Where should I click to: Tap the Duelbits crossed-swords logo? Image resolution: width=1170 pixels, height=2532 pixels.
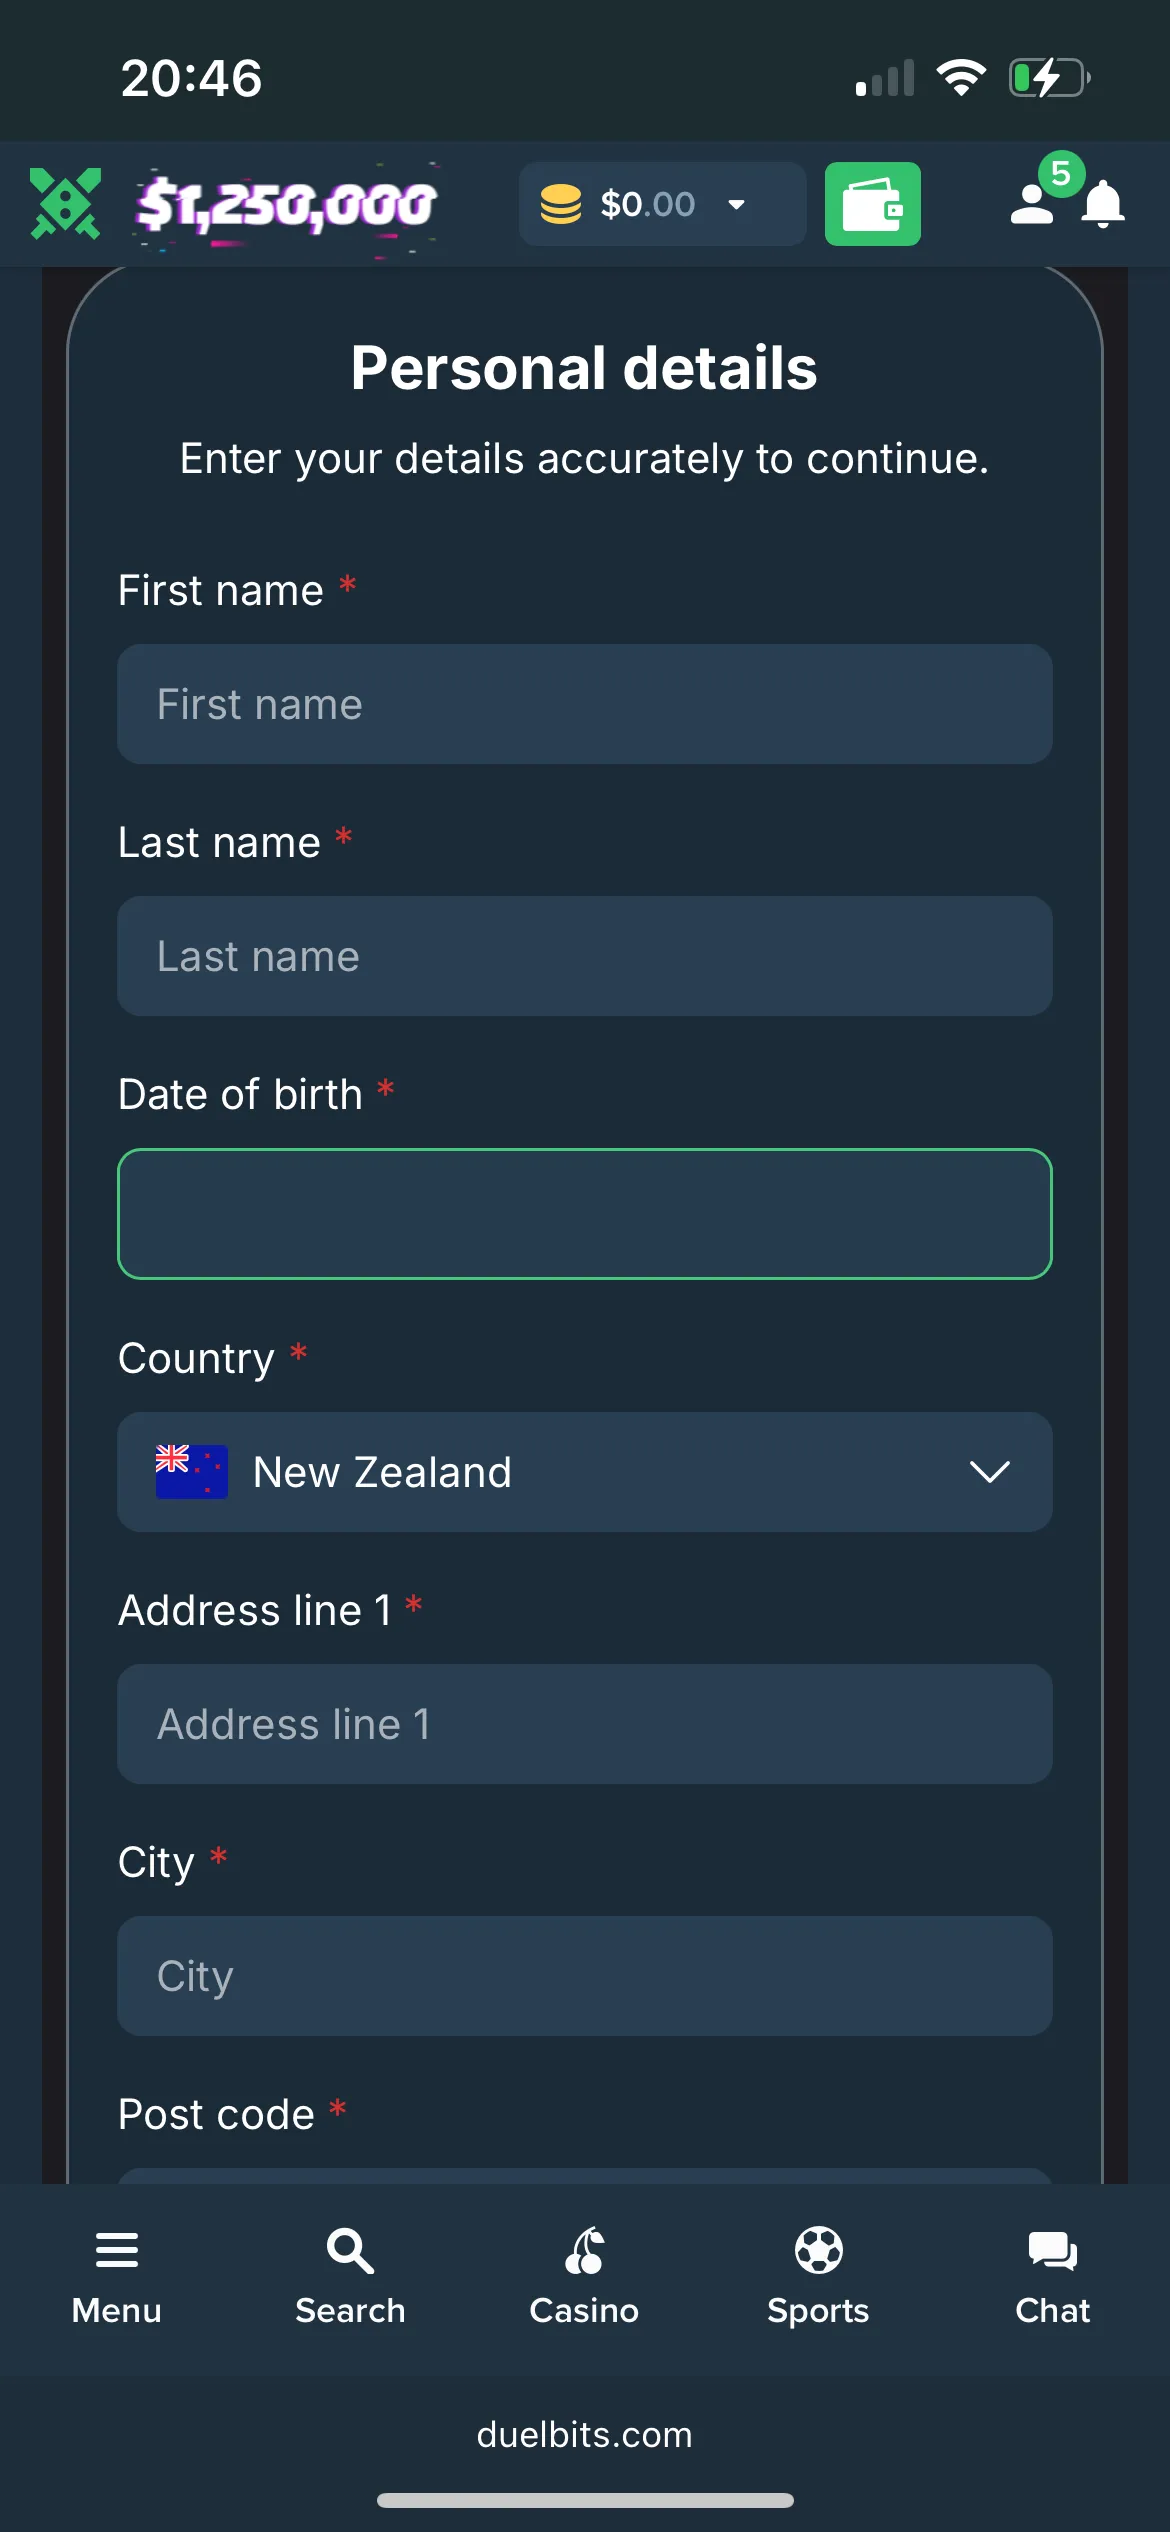65,204
